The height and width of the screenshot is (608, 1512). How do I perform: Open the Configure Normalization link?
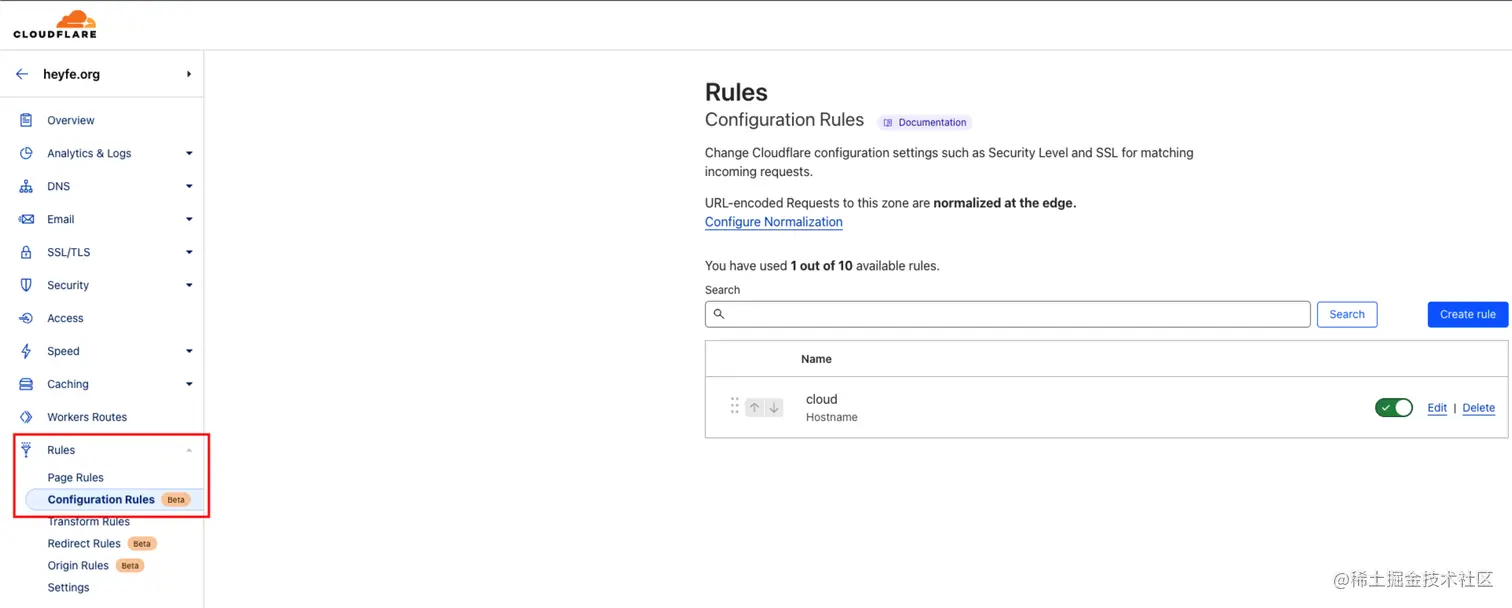tap(773, 222)
